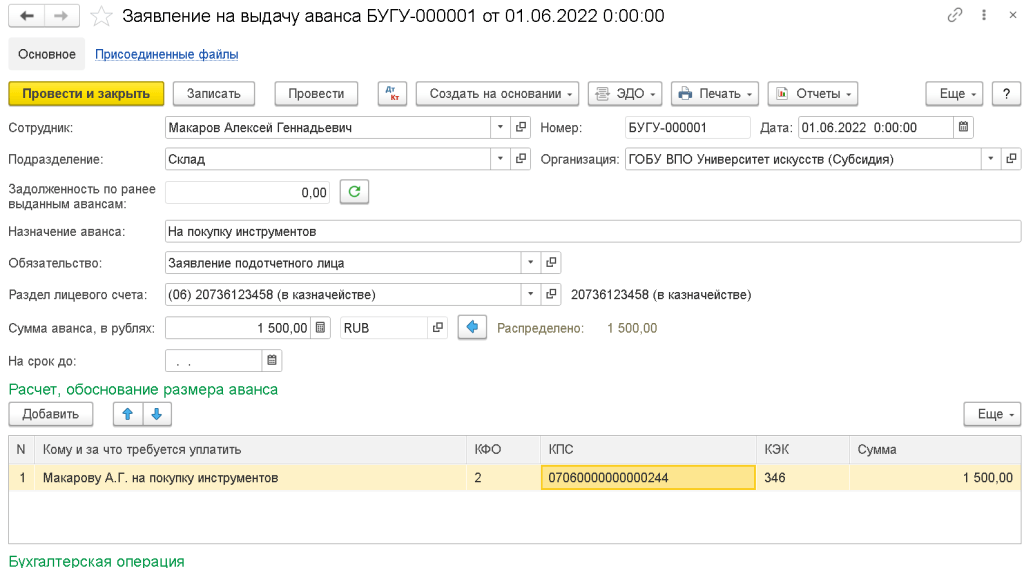
Task: Open calculator for Сумма аванса field
Action: [x=320, y=327]
